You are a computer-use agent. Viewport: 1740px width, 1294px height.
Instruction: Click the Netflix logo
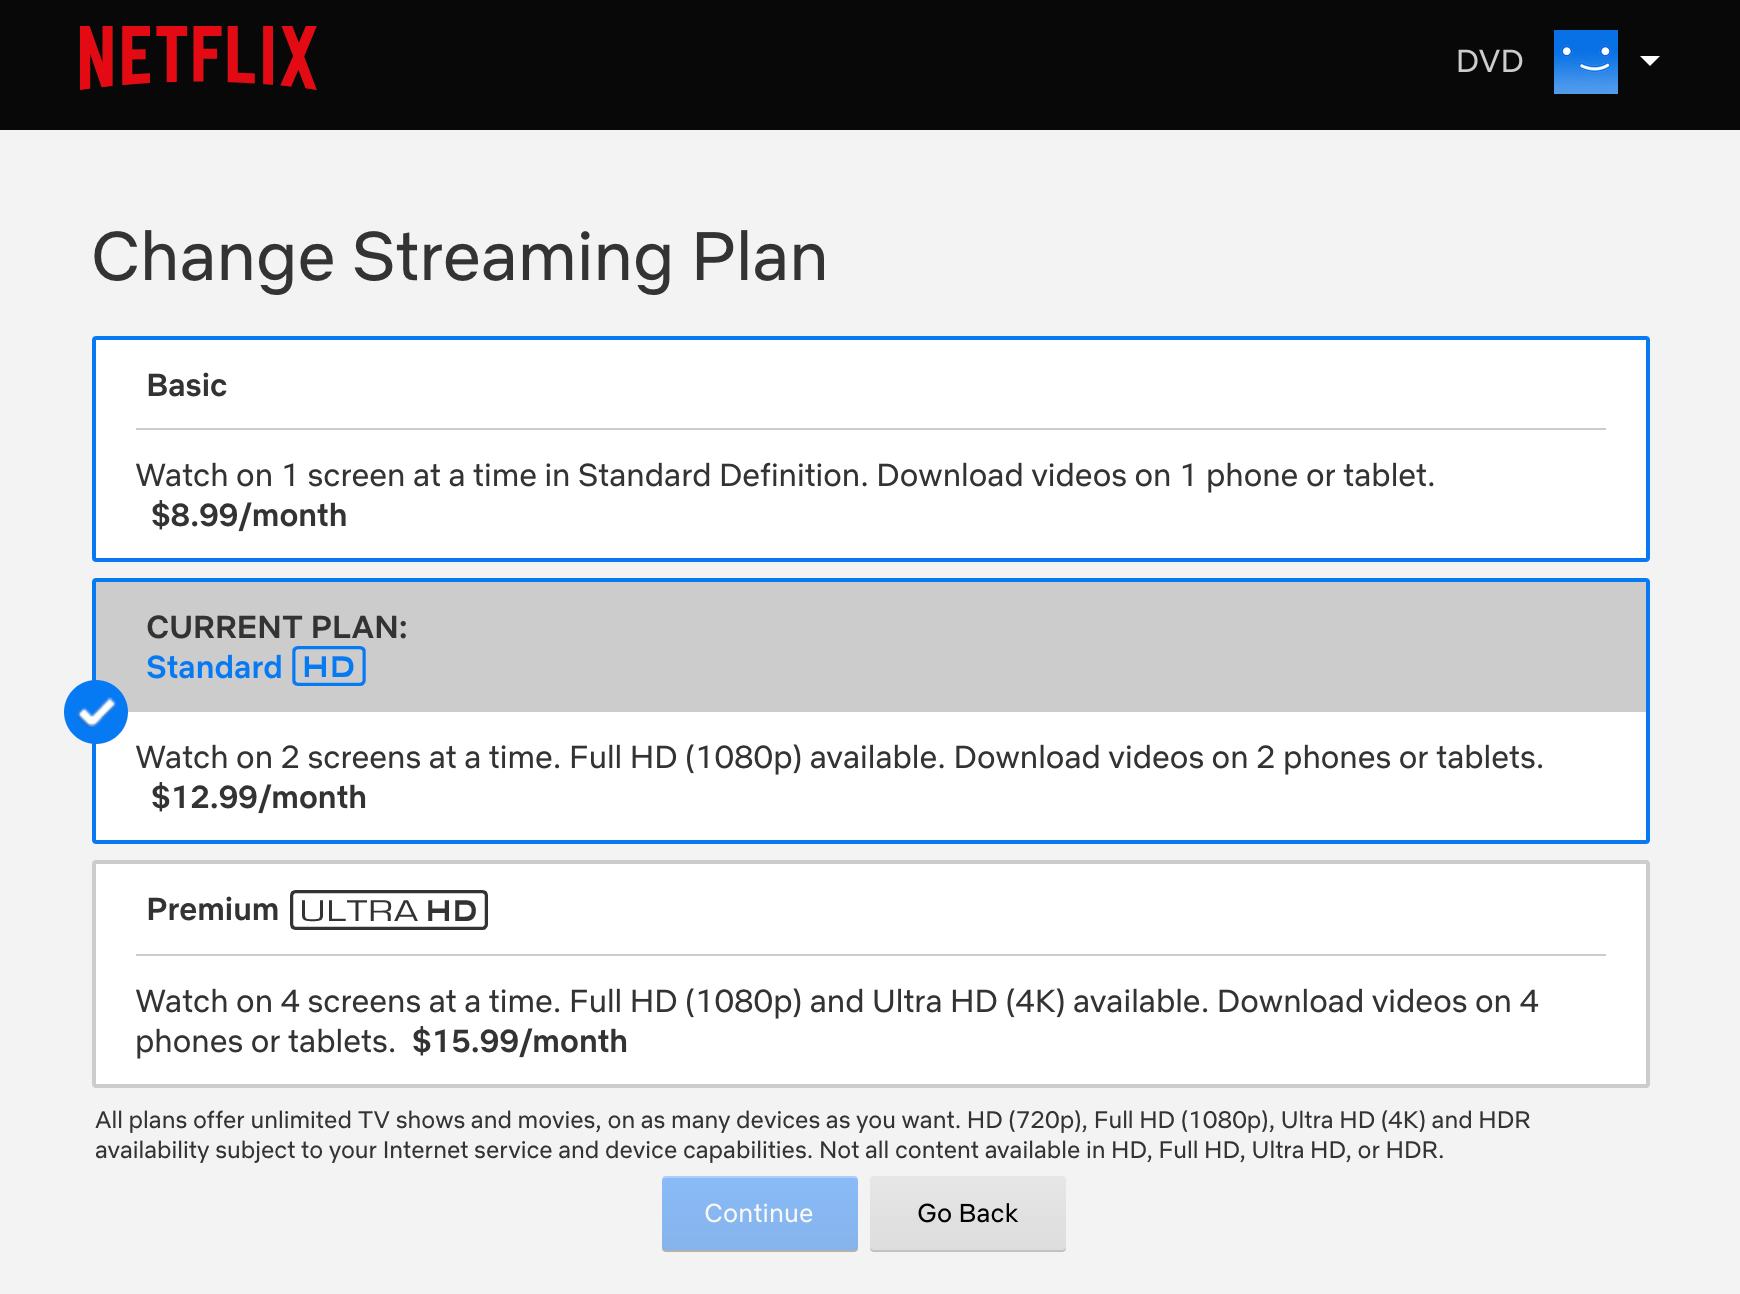click(x=198, y=58)
